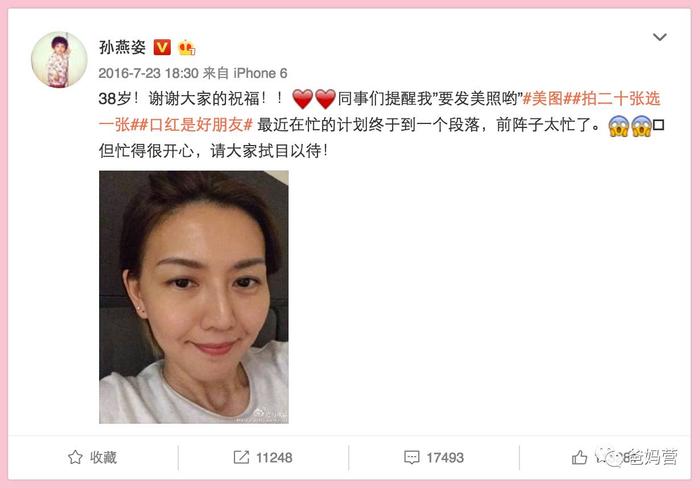
Task: Click the iPhone 6 source link
Action: pyautogui.click(x=260, y=73)
